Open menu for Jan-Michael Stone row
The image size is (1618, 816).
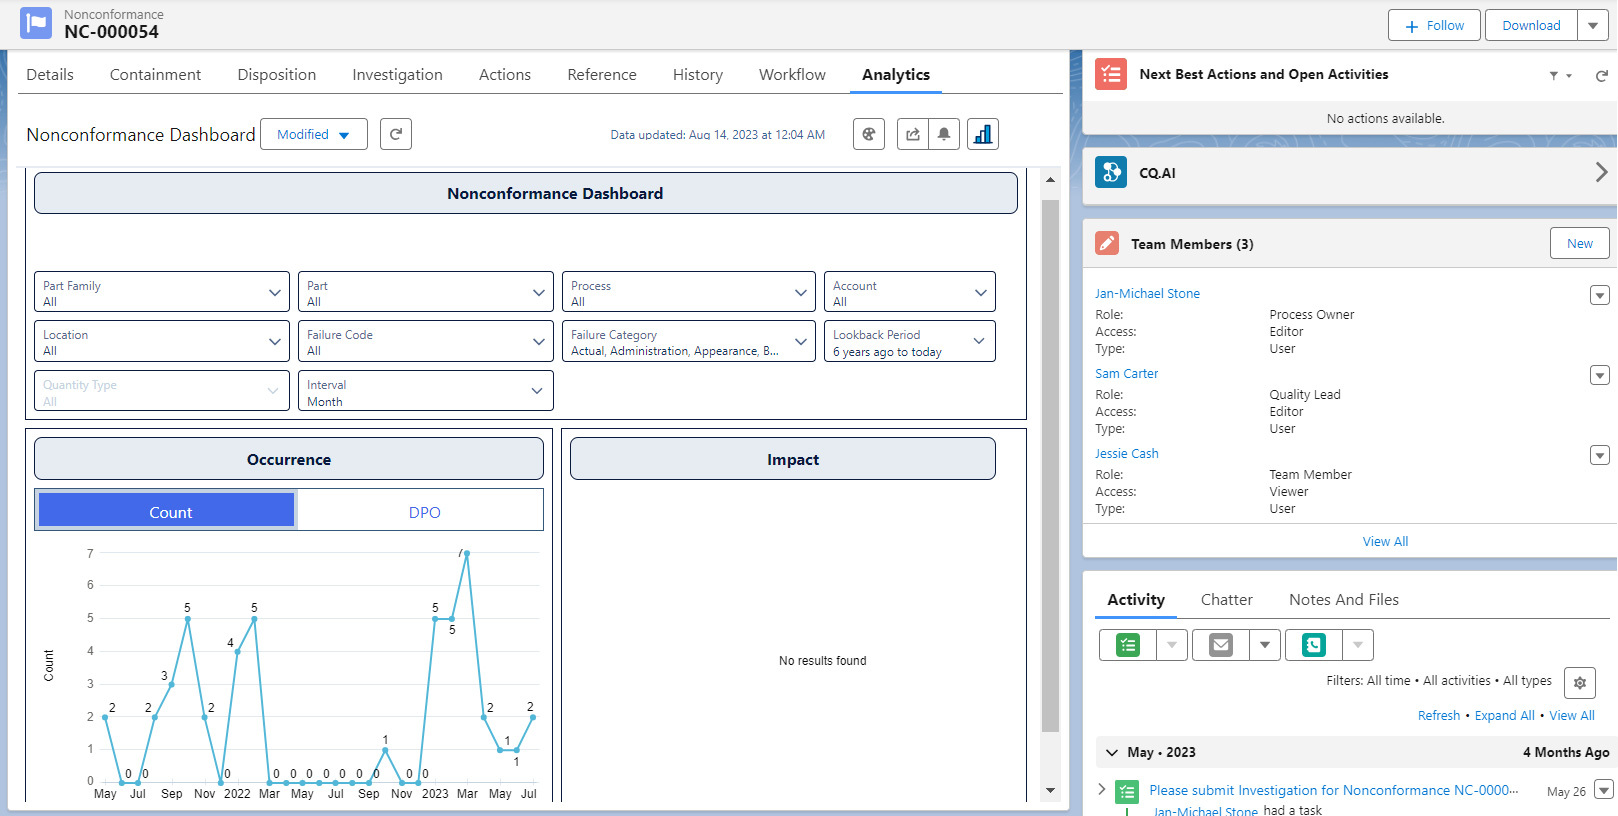pos(1600,295)
